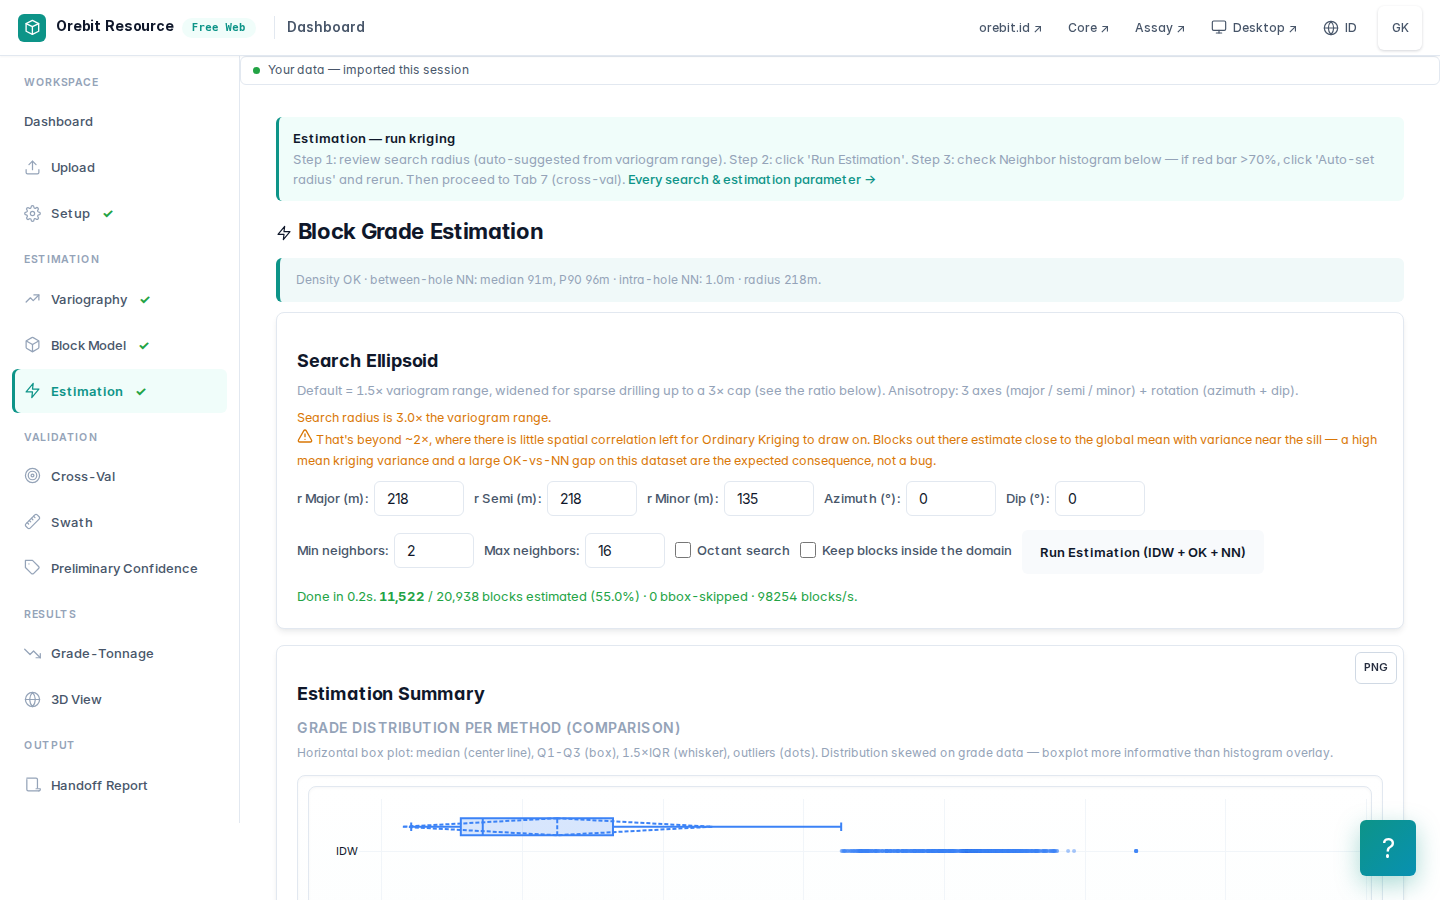Click the 3D View globe icon

pyautogui.click(x=32, y=699)
